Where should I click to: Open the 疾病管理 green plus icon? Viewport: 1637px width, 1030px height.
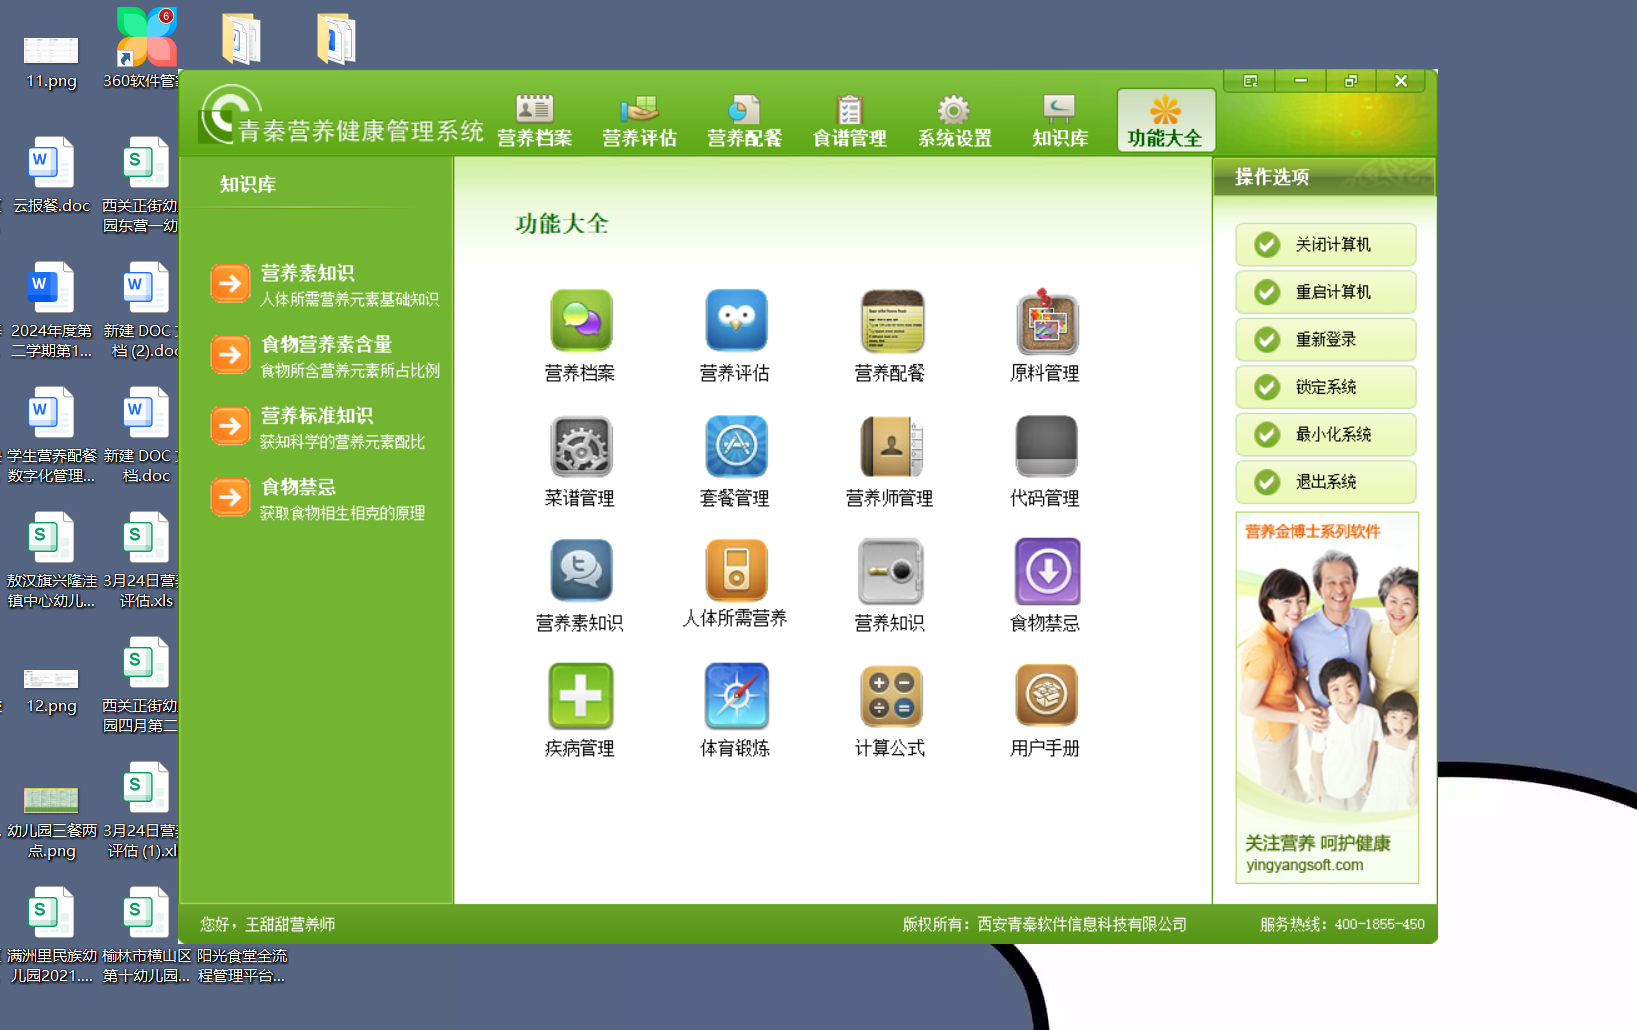point(580,696)
